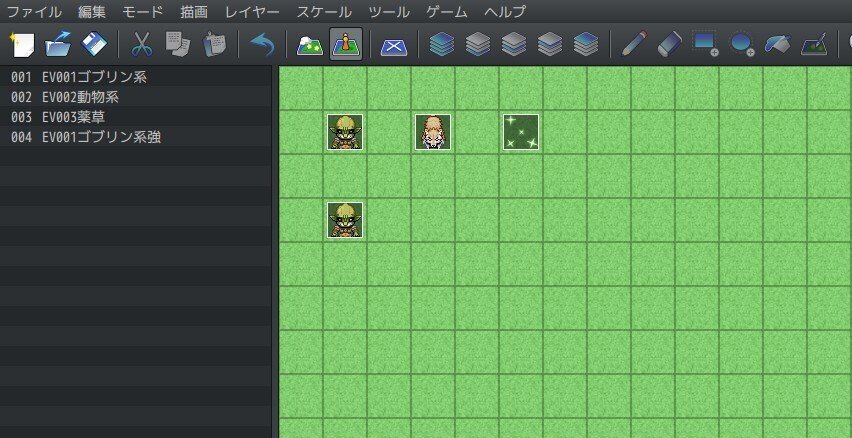This screenshot has height=438, width=852.
Task: Select the second layer stack icon
Action: click(x=478, y=45)
